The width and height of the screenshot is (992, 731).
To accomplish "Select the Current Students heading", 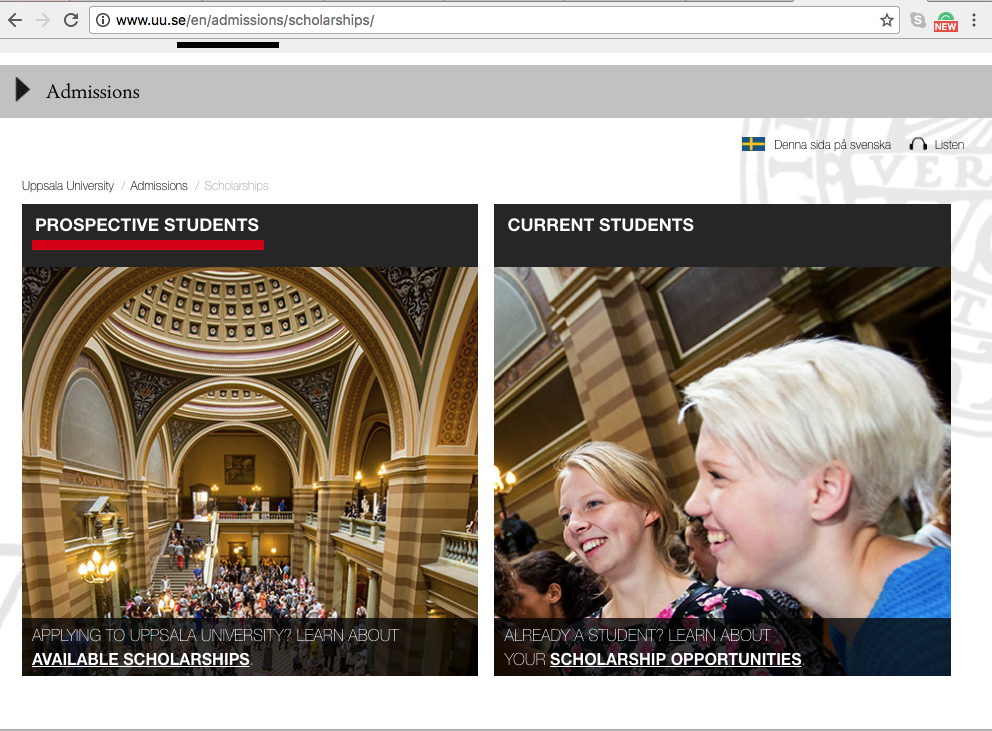I will (x=600, y=225).
